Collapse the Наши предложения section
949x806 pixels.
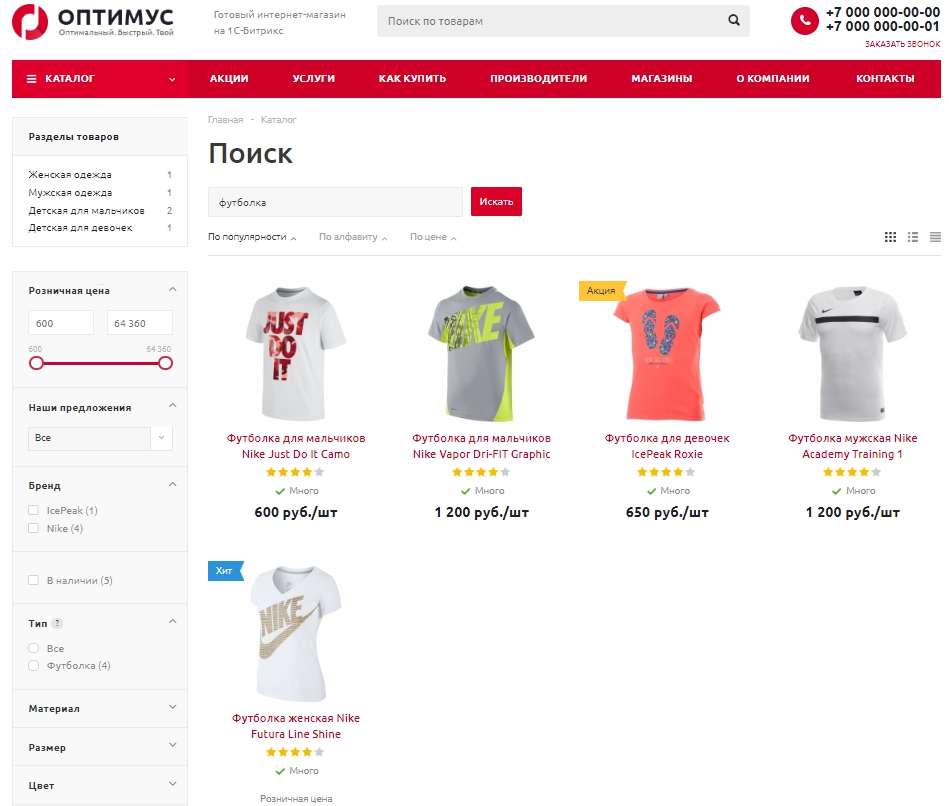172,405
